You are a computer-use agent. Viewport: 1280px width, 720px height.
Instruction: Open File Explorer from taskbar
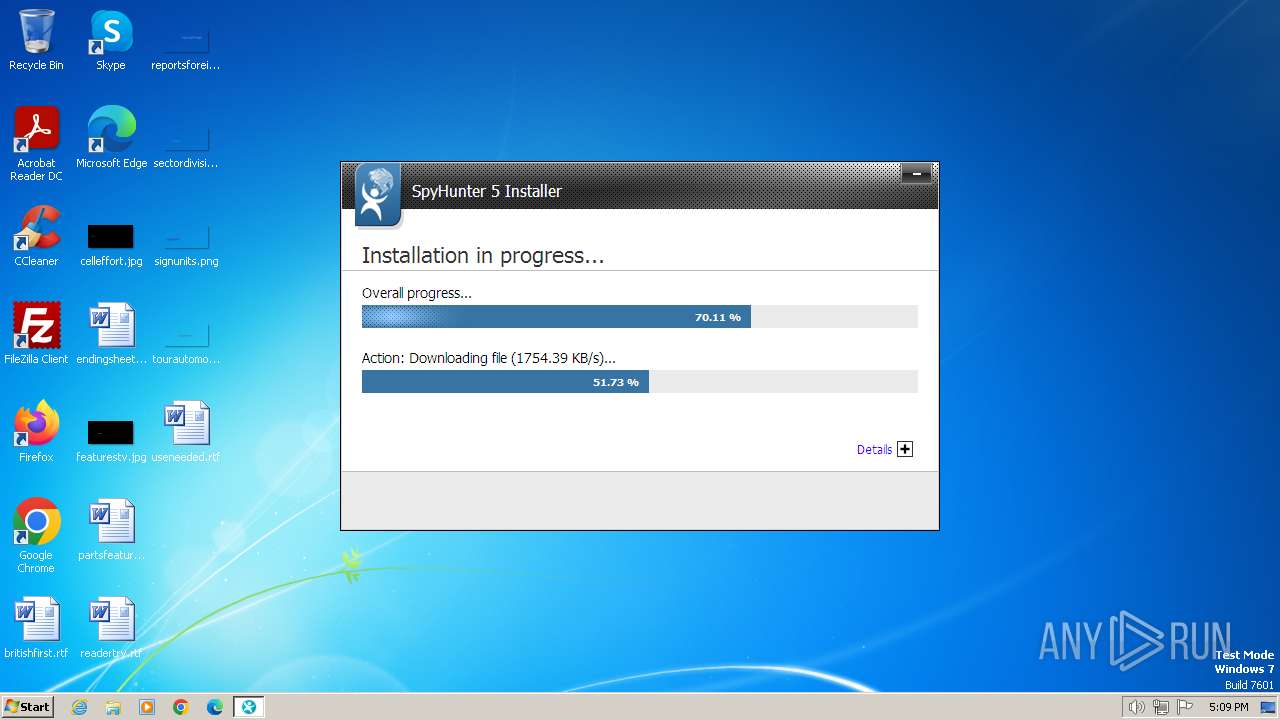point(113,707)
